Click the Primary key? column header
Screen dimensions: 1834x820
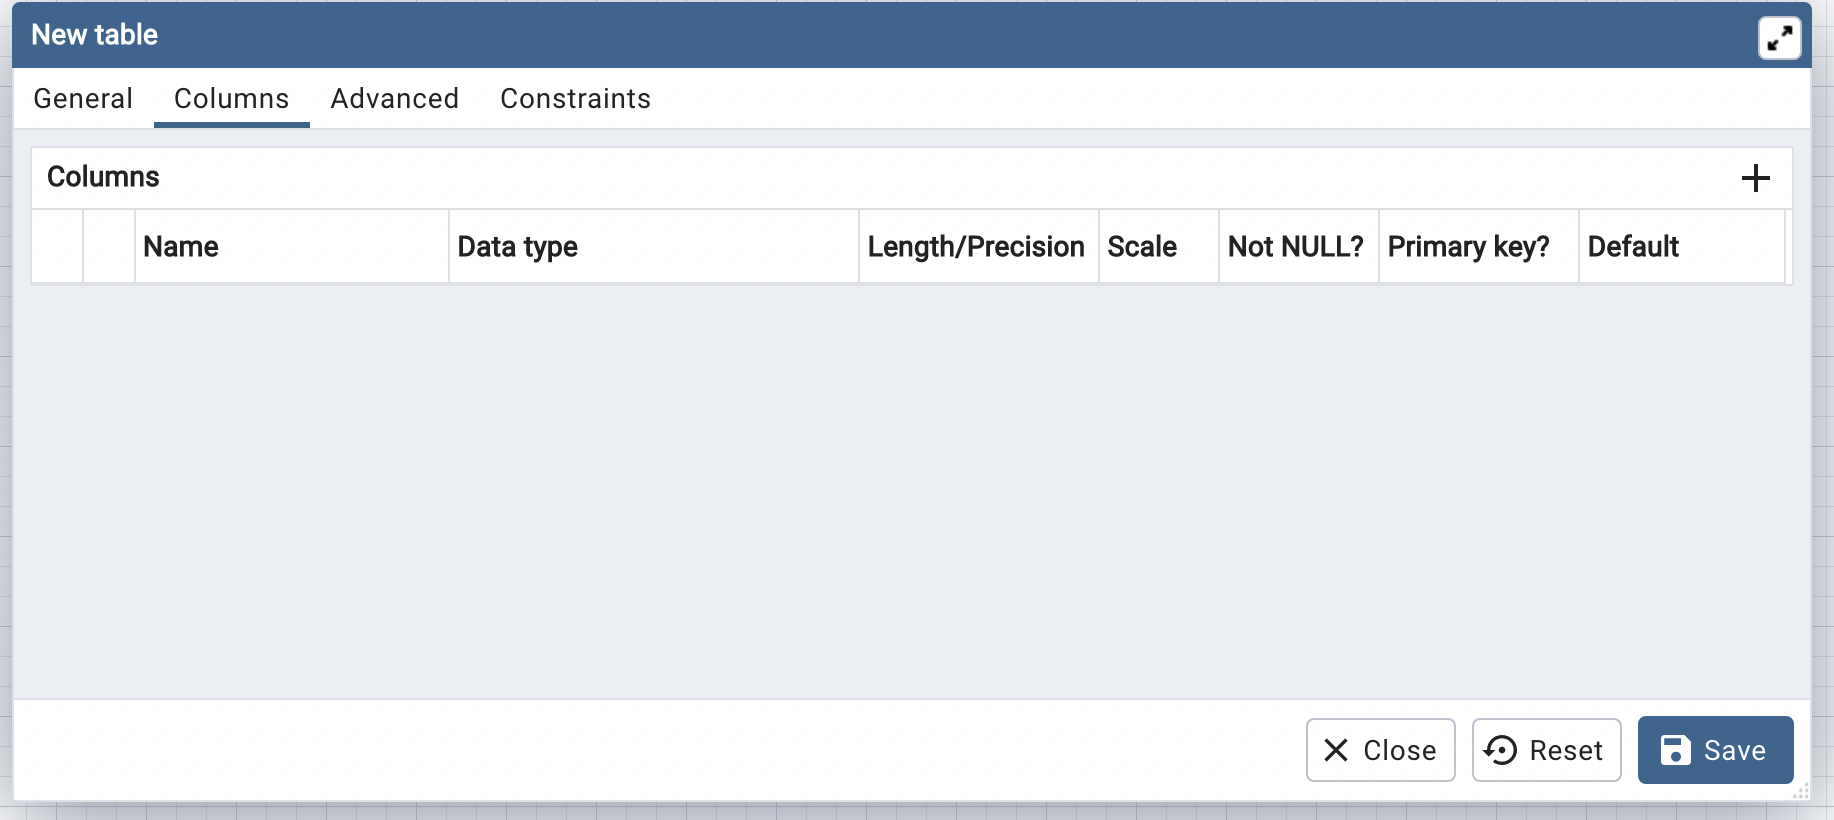pyautogui.click(x=1468, y=247)
